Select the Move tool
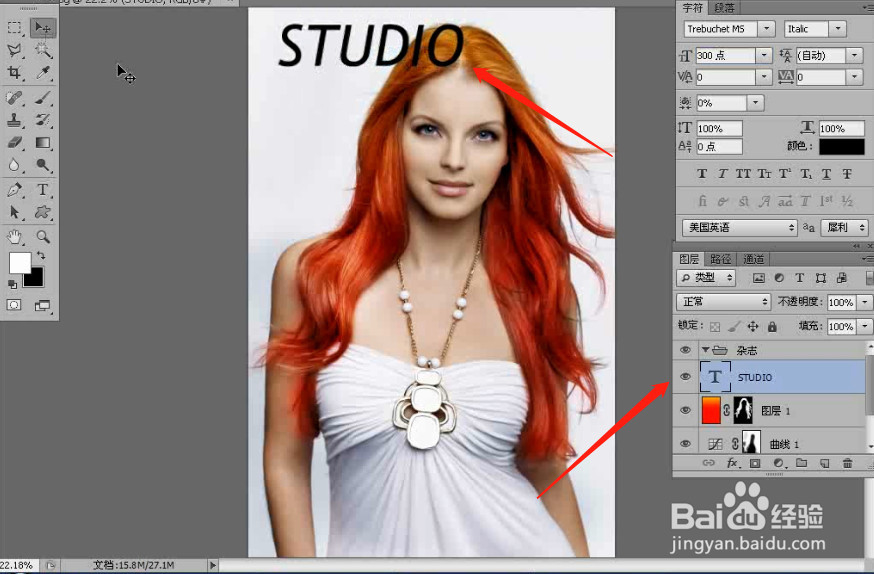This screenshot has width=874, height=574. coord(42,27)
